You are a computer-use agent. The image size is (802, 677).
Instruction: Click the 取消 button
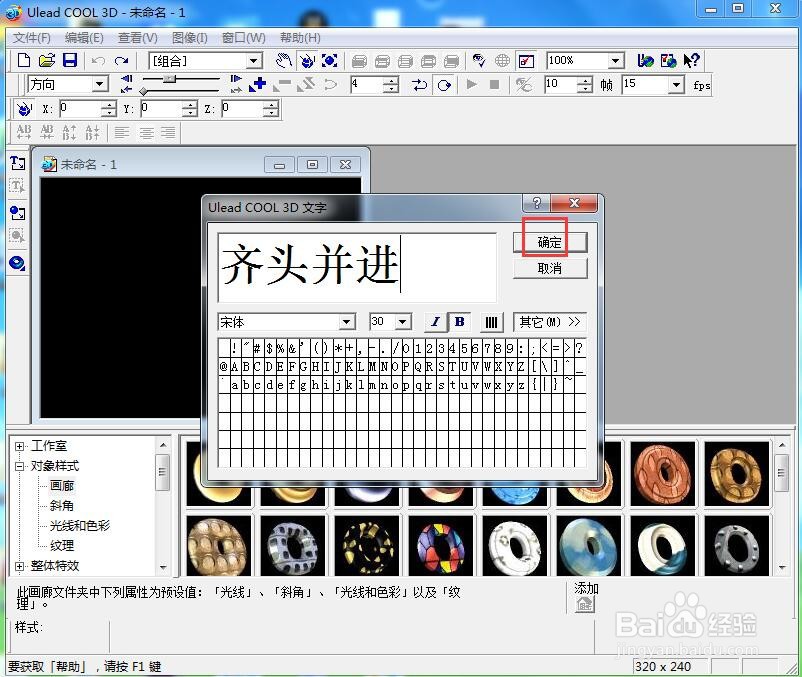[x=550, y=268]
